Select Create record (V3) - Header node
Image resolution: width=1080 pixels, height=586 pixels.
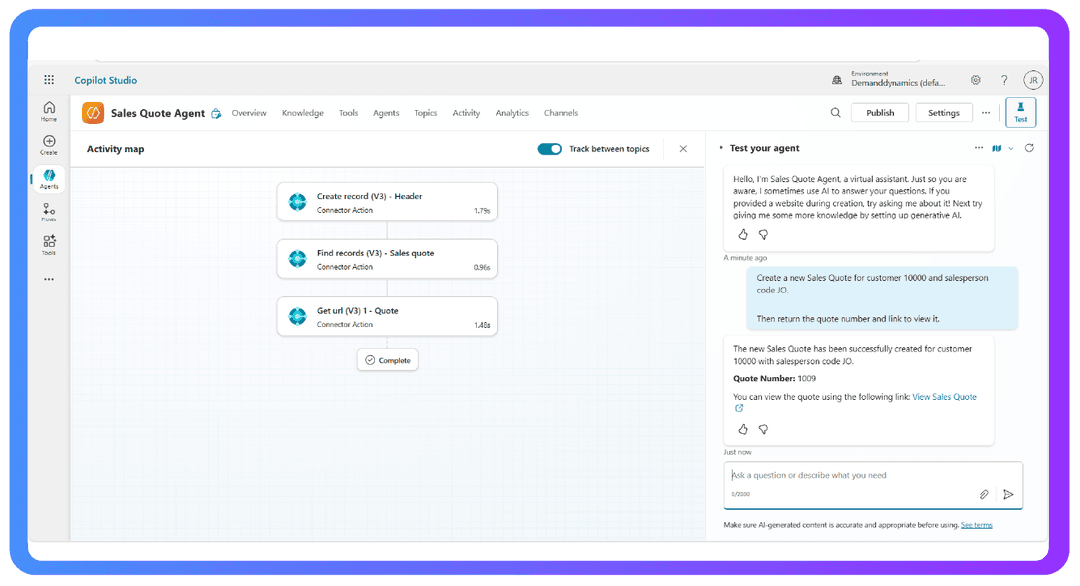click(x=387, y=202)
